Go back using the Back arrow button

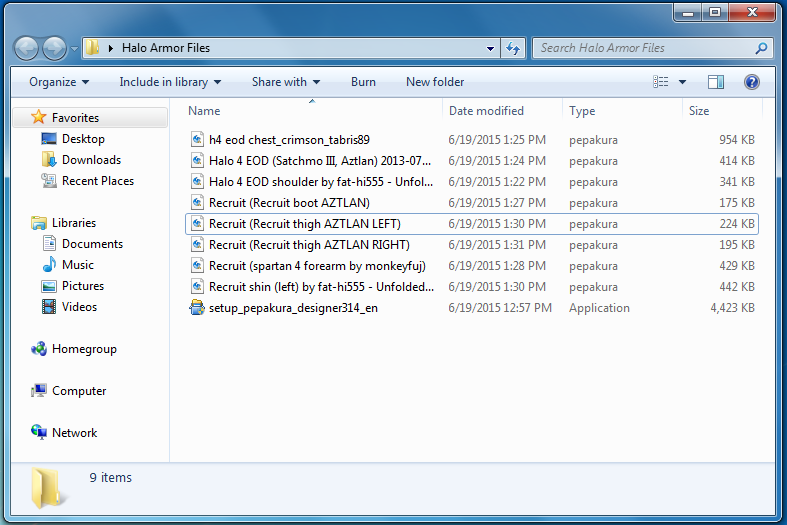[26, 49]
